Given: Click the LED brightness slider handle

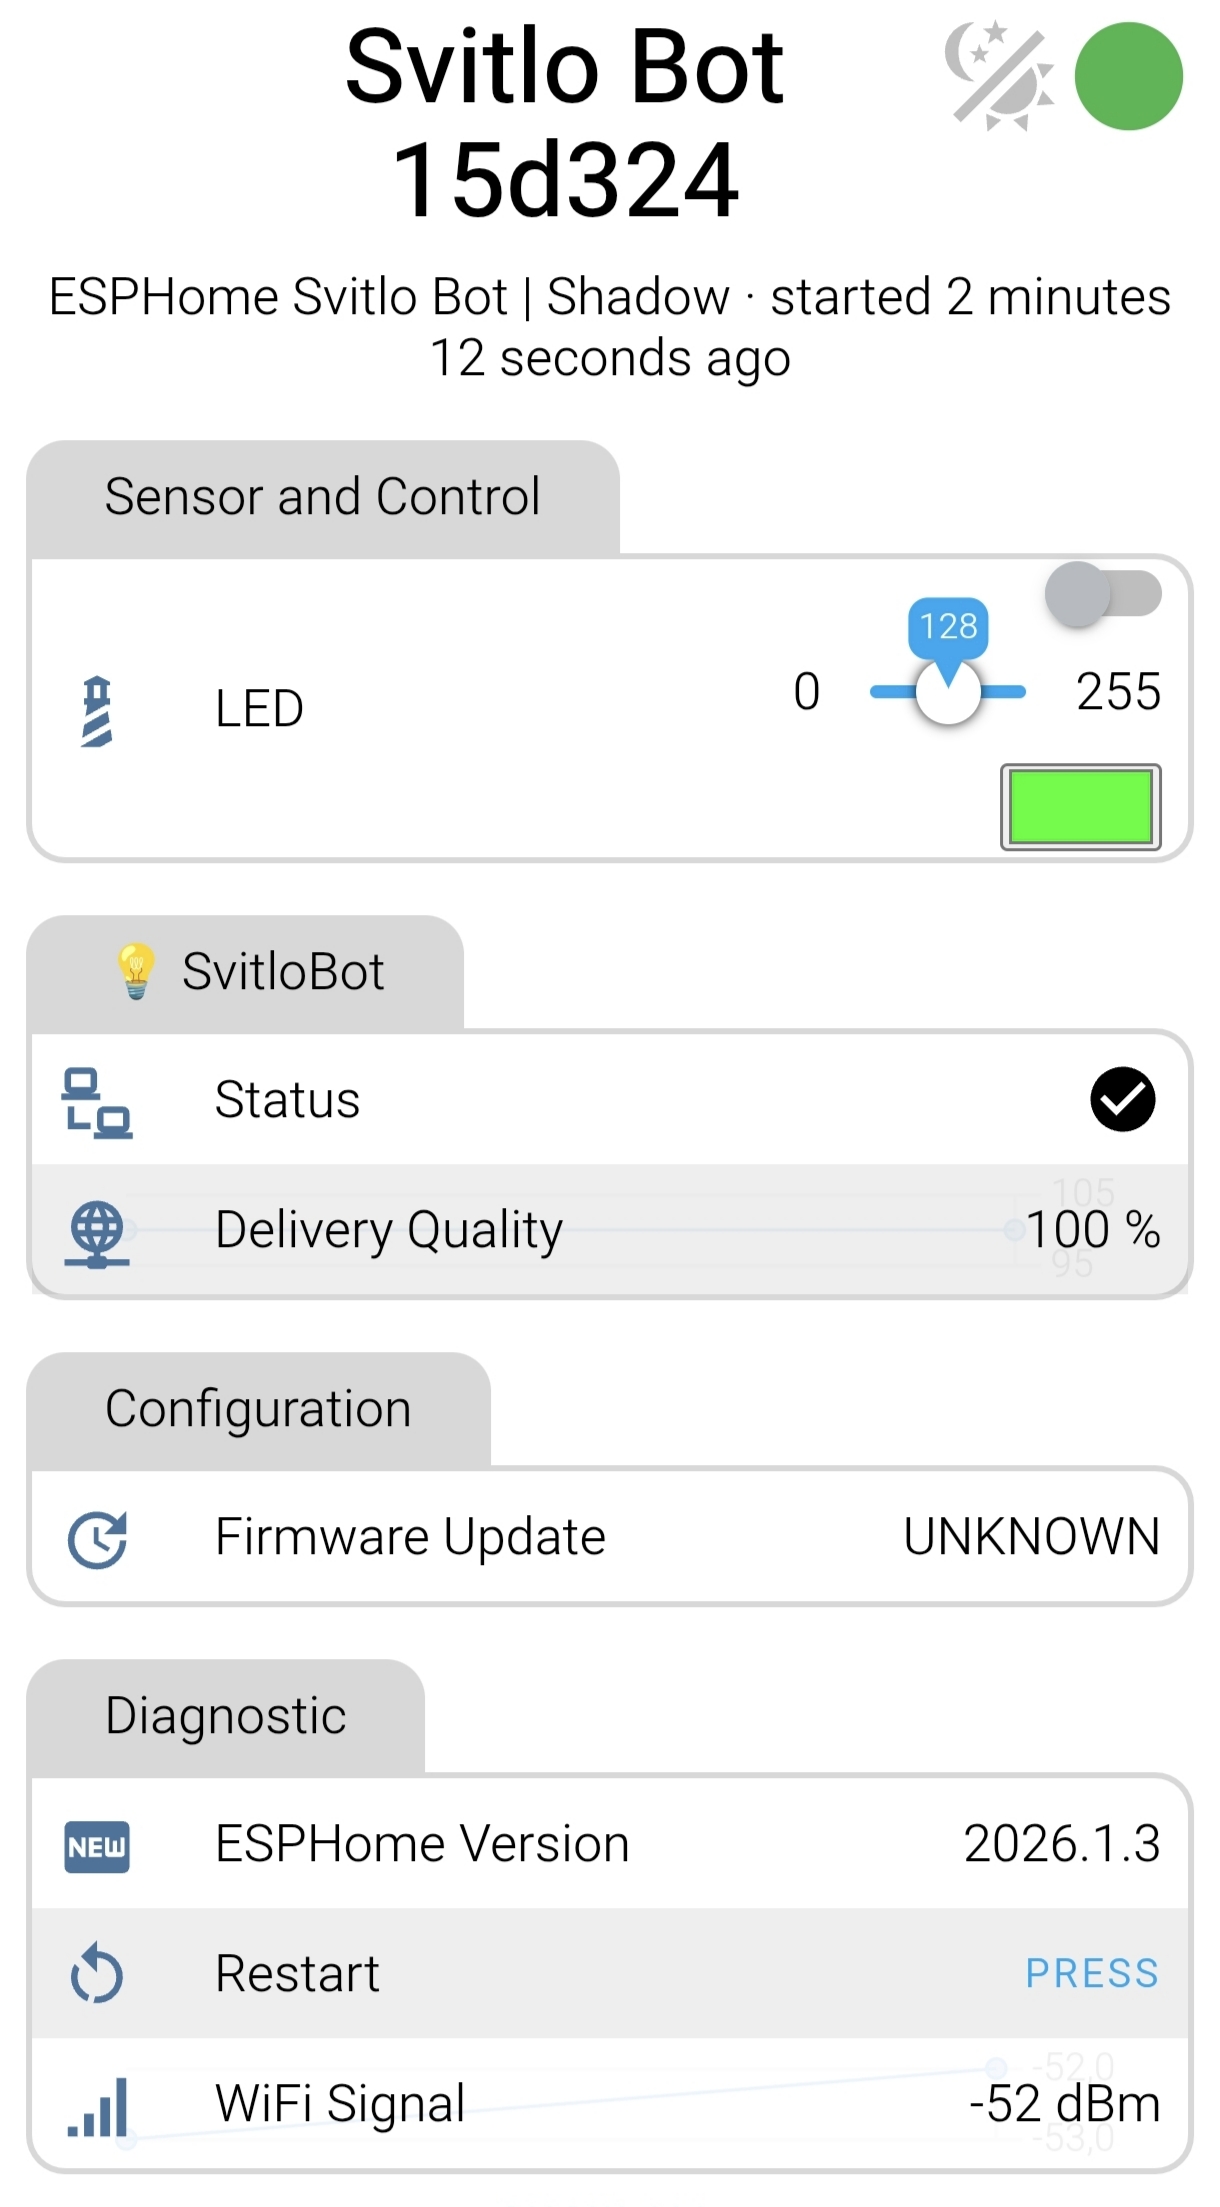Looking at the screenshot, I should coord(948,693).
